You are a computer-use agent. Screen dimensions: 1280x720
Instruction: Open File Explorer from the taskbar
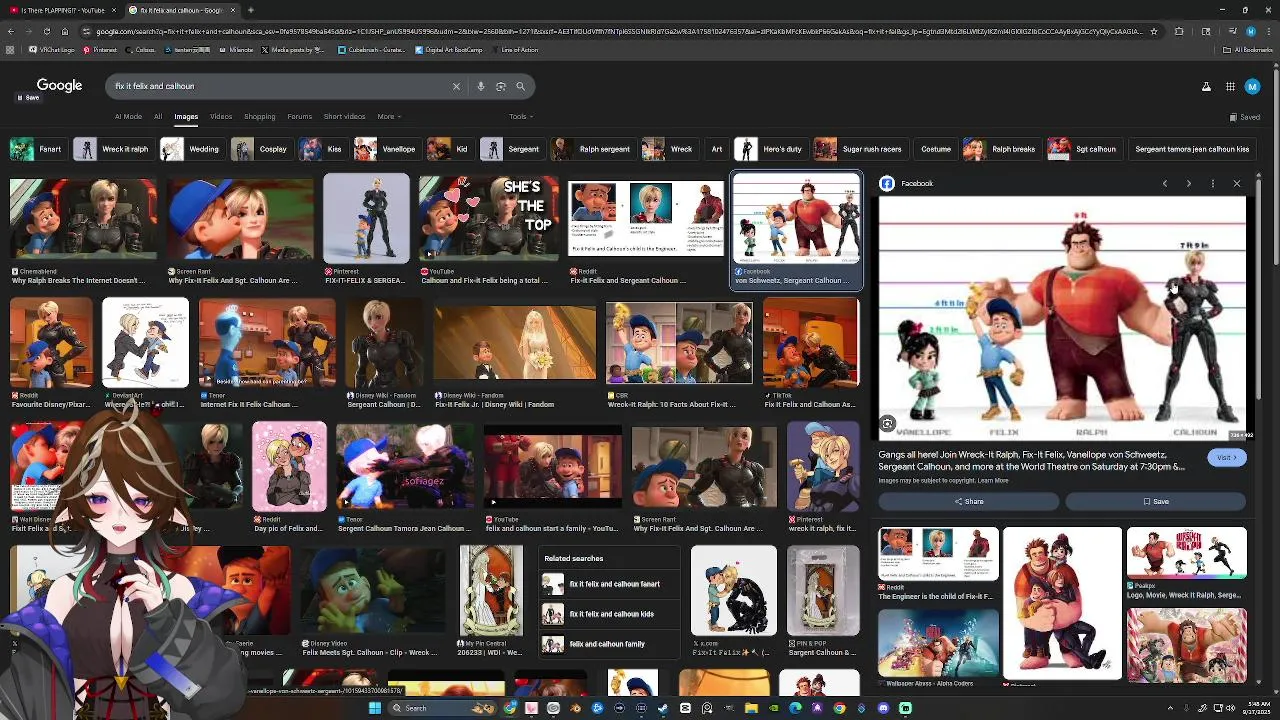pyautogui.click(x=751, y=708)
